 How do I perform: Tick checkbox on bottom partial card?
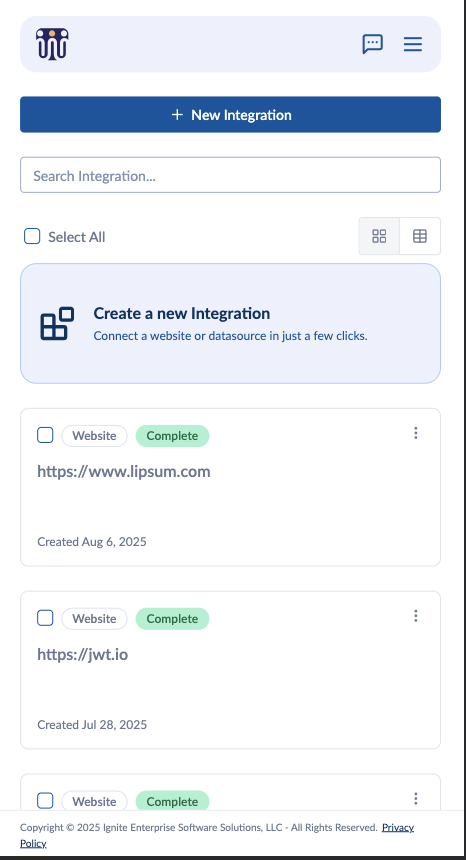pos(45,801)
